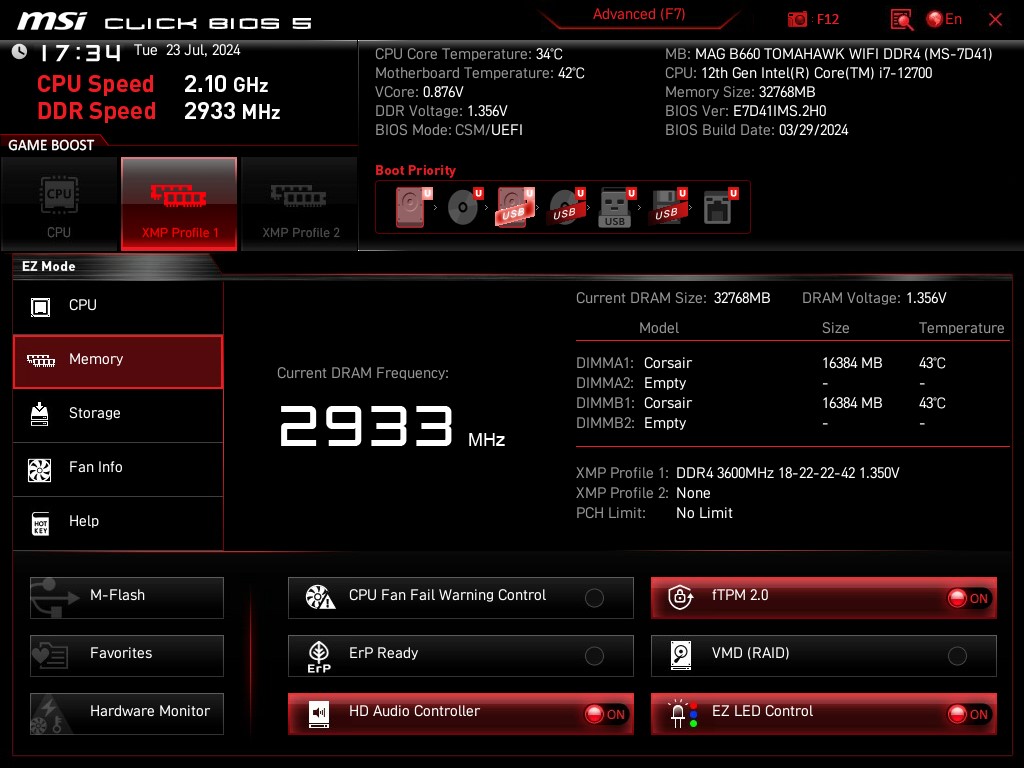
Task: Select the first hard disk boot device icon
Action: coord(413,207)
